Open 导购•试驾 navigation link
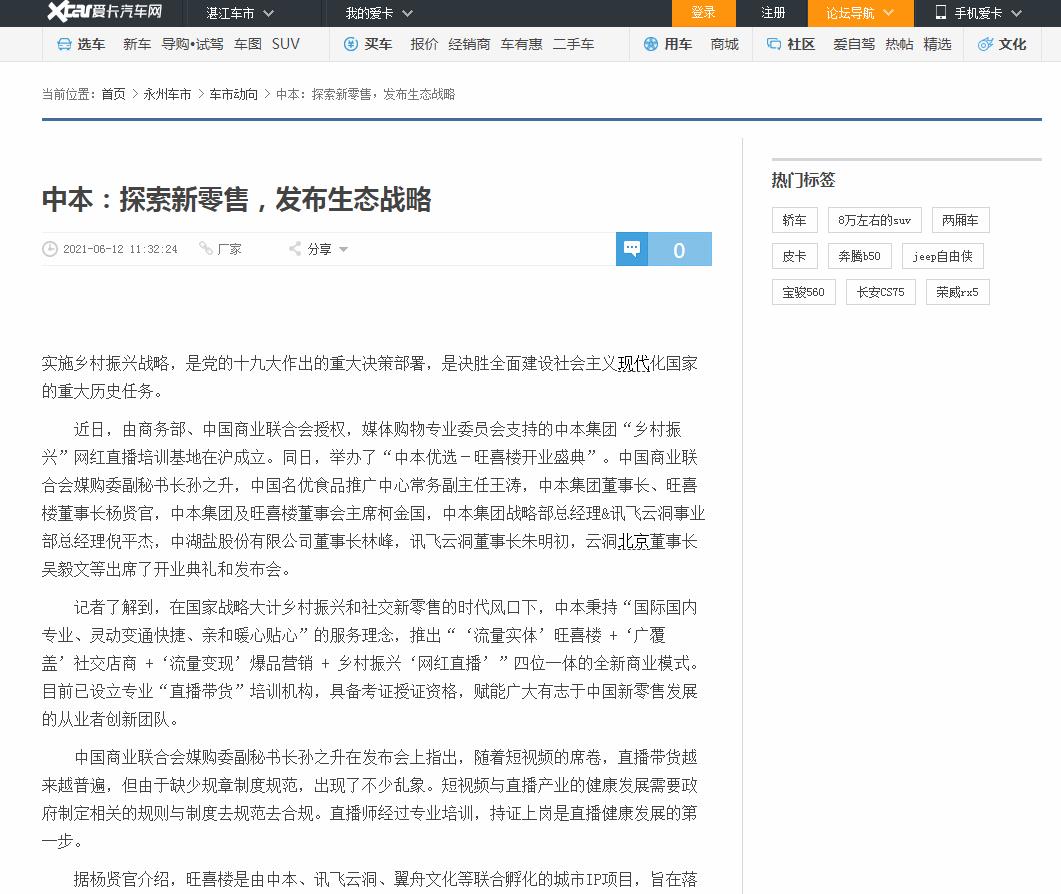Image resolution: width=1061 pixels, height=894 pixels. 192,44
